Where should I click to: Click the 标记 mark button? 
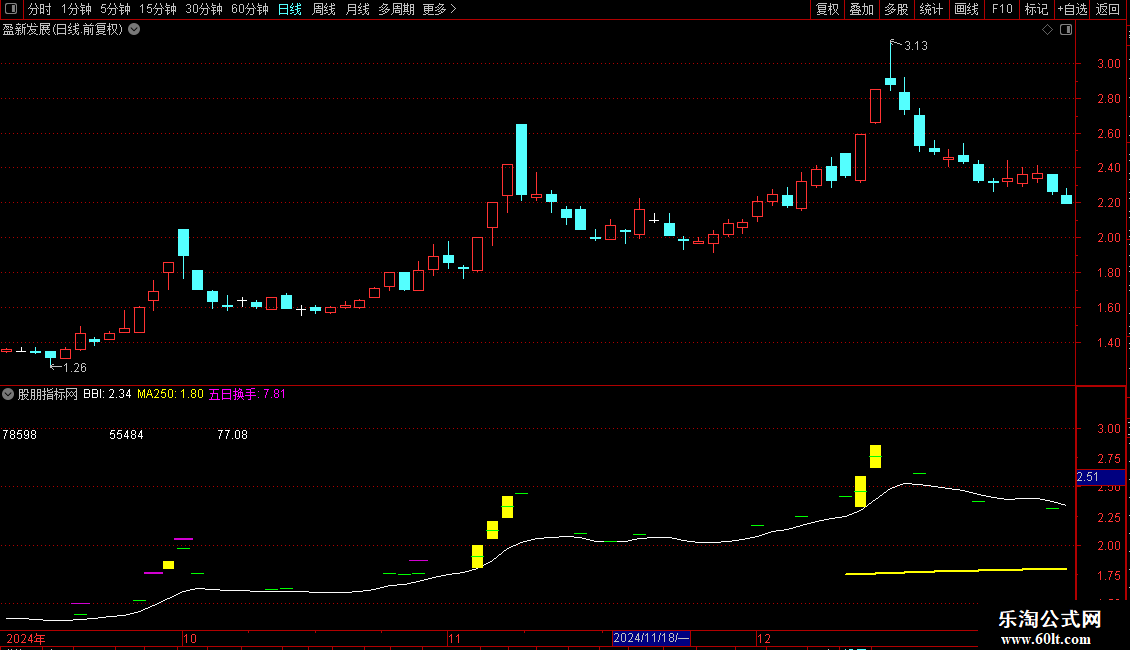coord(1036,9)
